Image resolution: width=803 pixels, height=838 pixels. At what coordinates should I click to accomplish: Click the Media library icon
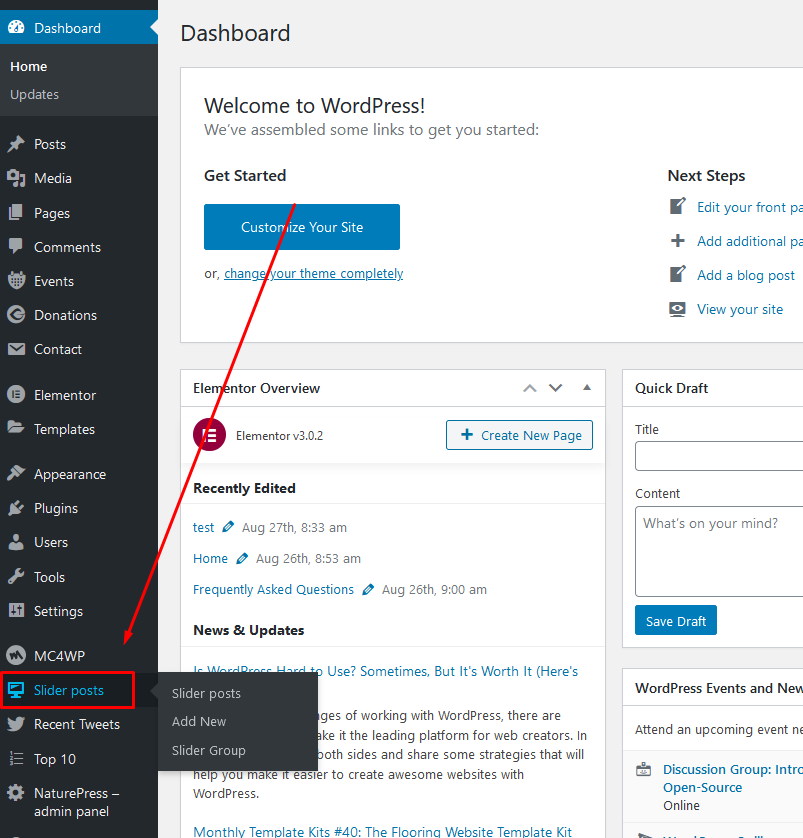tap(16, 178)
